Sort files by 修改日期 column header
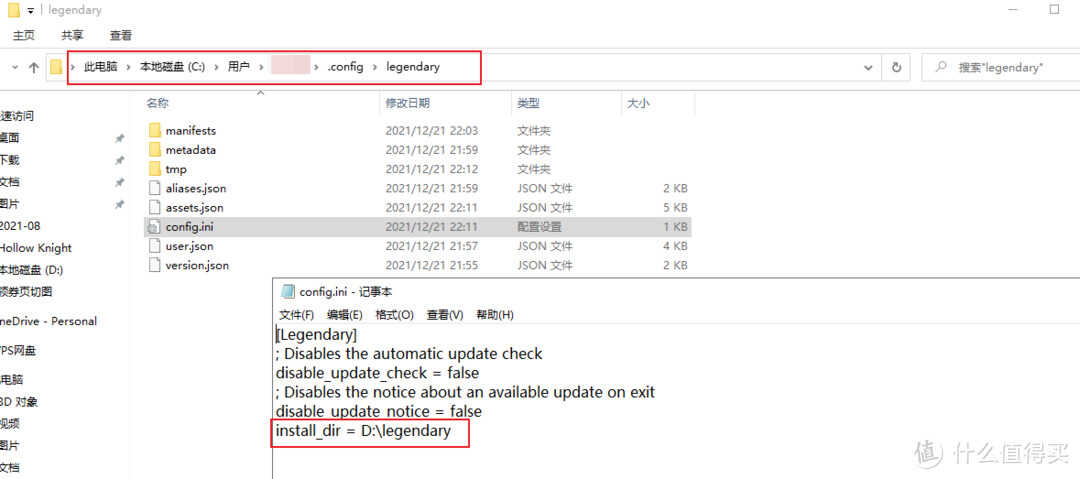Image resolution: width=1080 pixels, height=479 pixels. pyautogui.click(x=408, y=103)
